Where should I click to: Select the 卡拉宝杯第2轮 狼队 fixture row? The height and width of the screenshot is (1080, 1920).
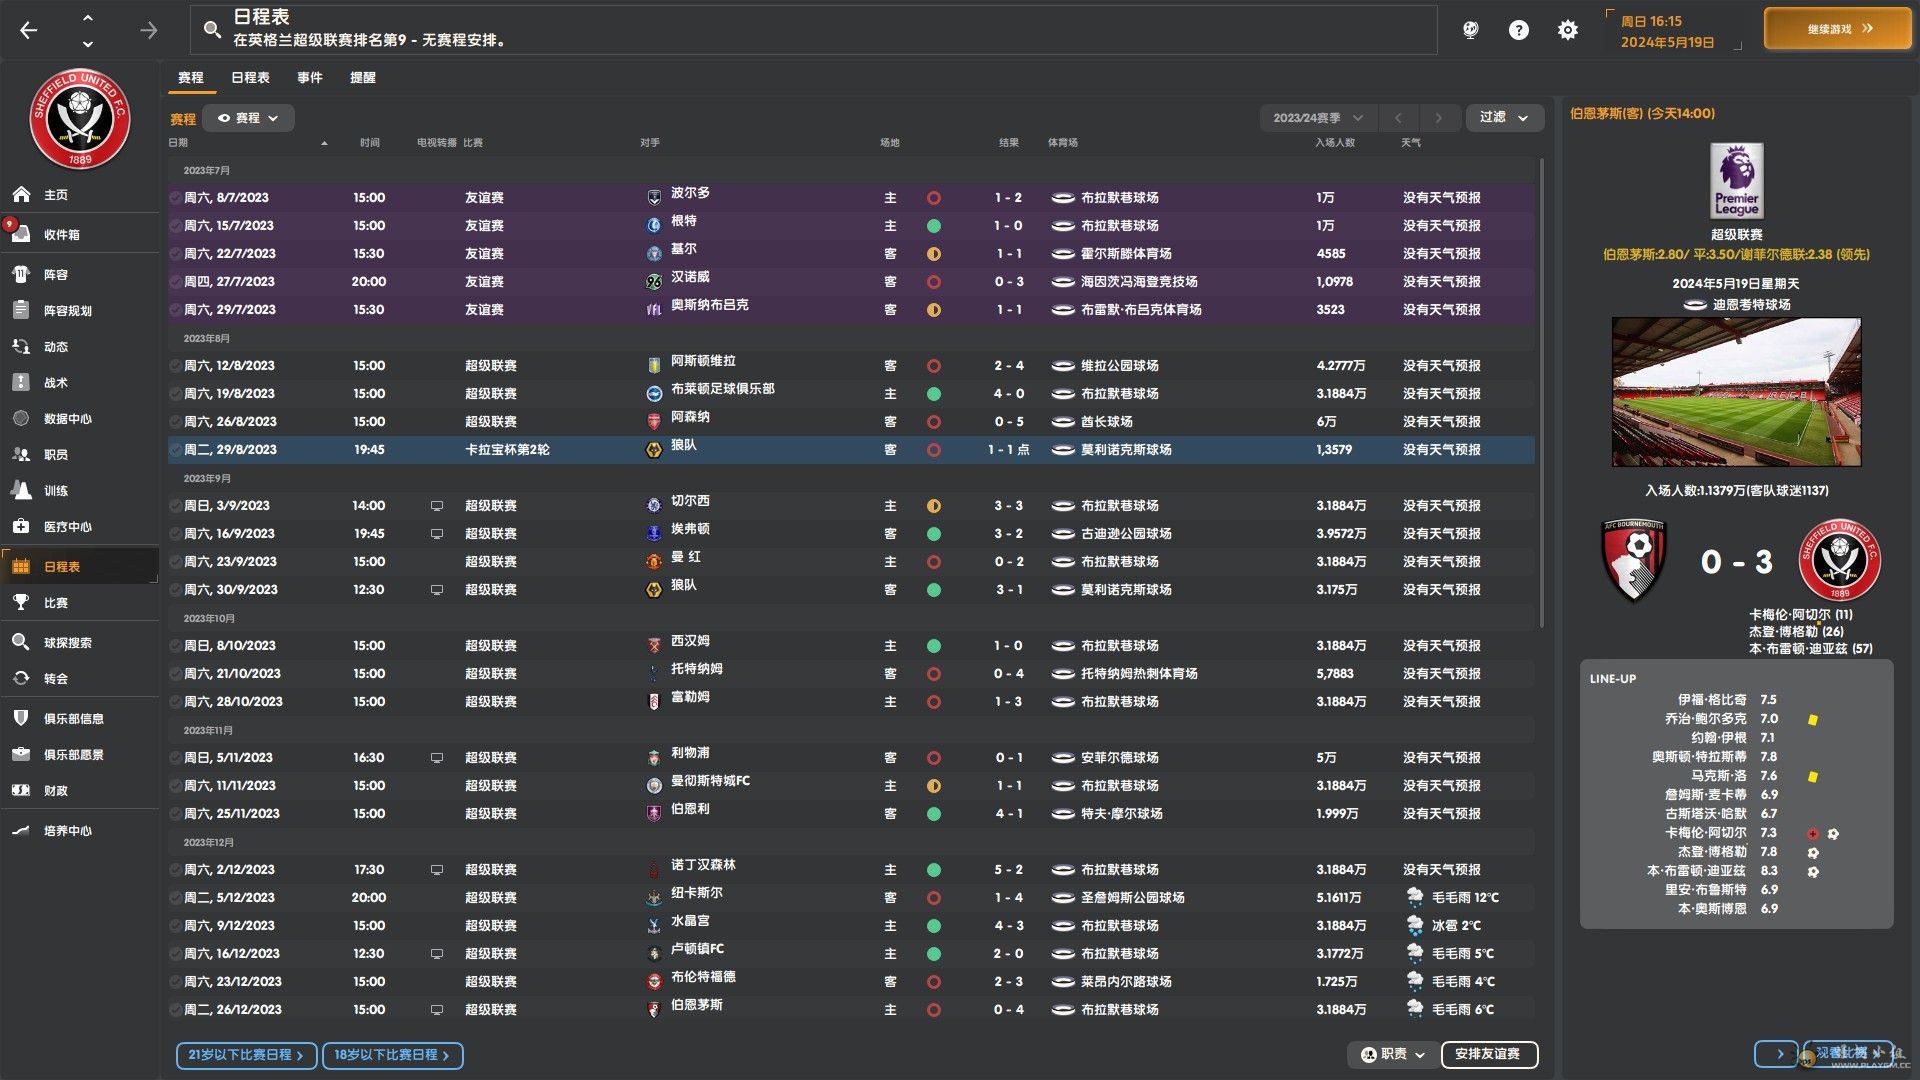point(851,450)
